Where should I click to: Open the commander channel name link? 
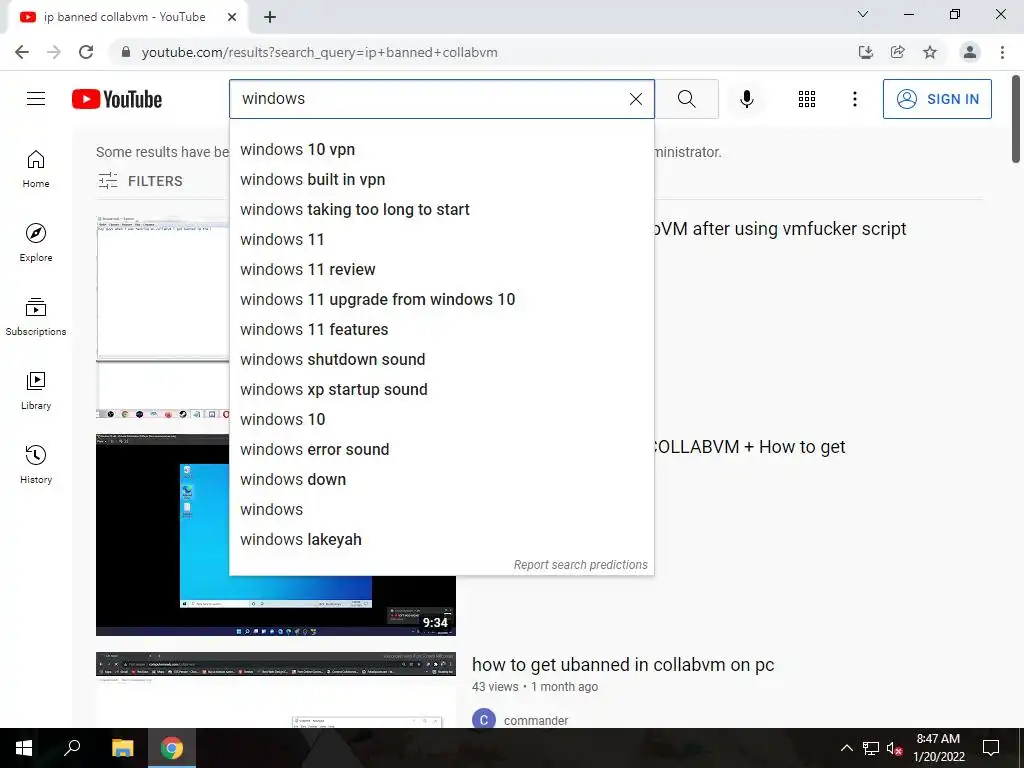click(x=536, y=720)
